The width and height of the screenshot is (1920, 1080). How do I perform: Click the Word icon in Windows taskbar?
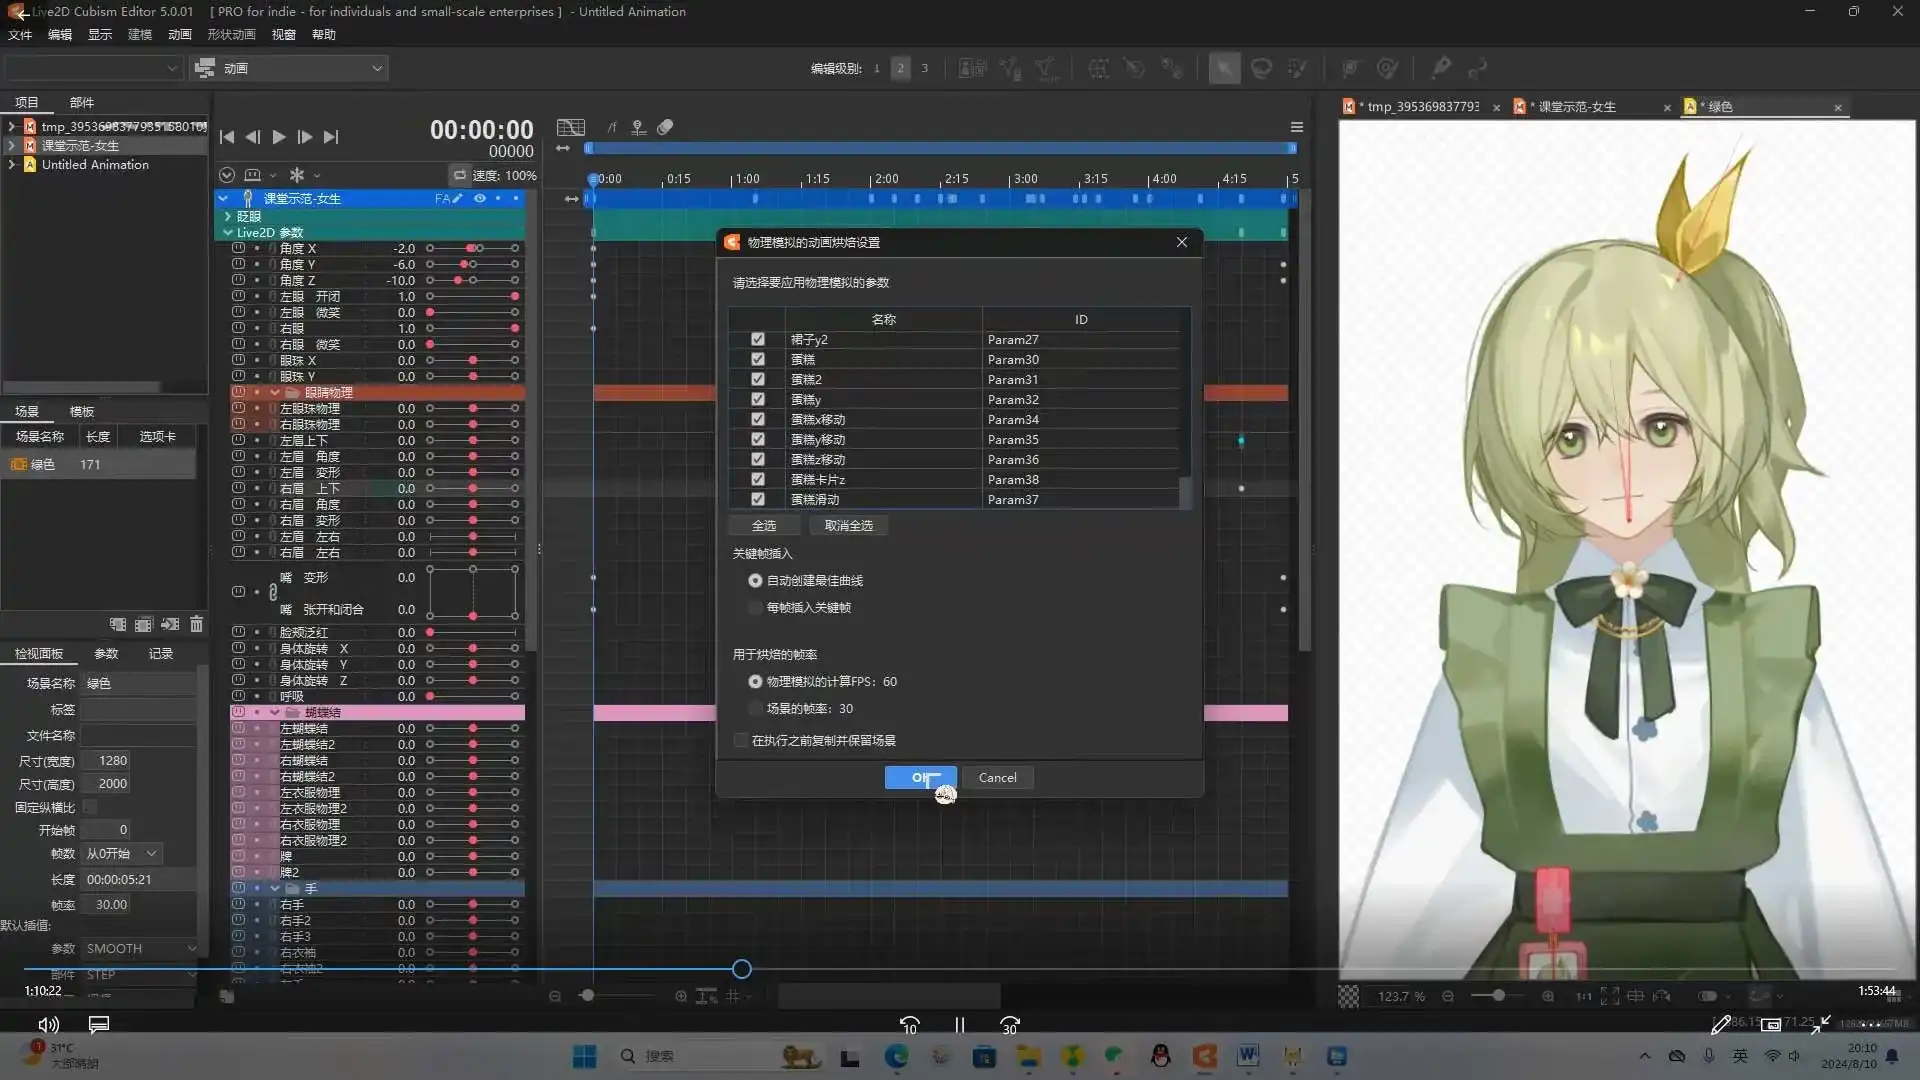1247,1056
